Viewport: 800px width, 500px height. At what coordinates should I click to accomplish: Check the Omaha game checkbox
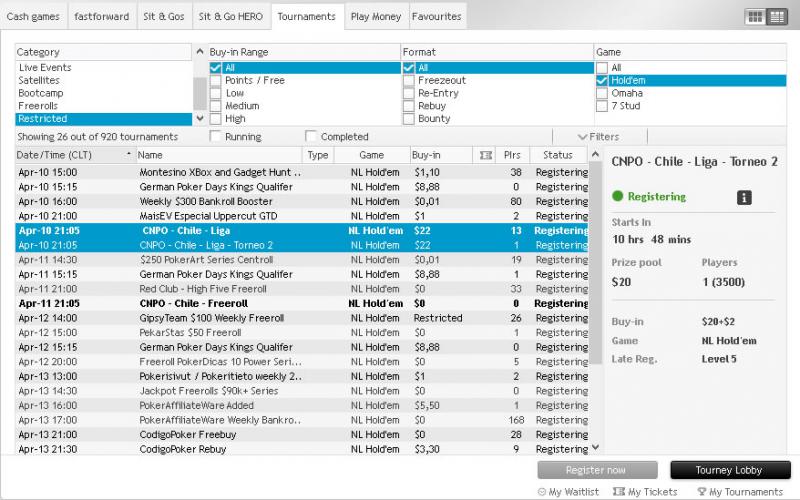coord(602,93)
